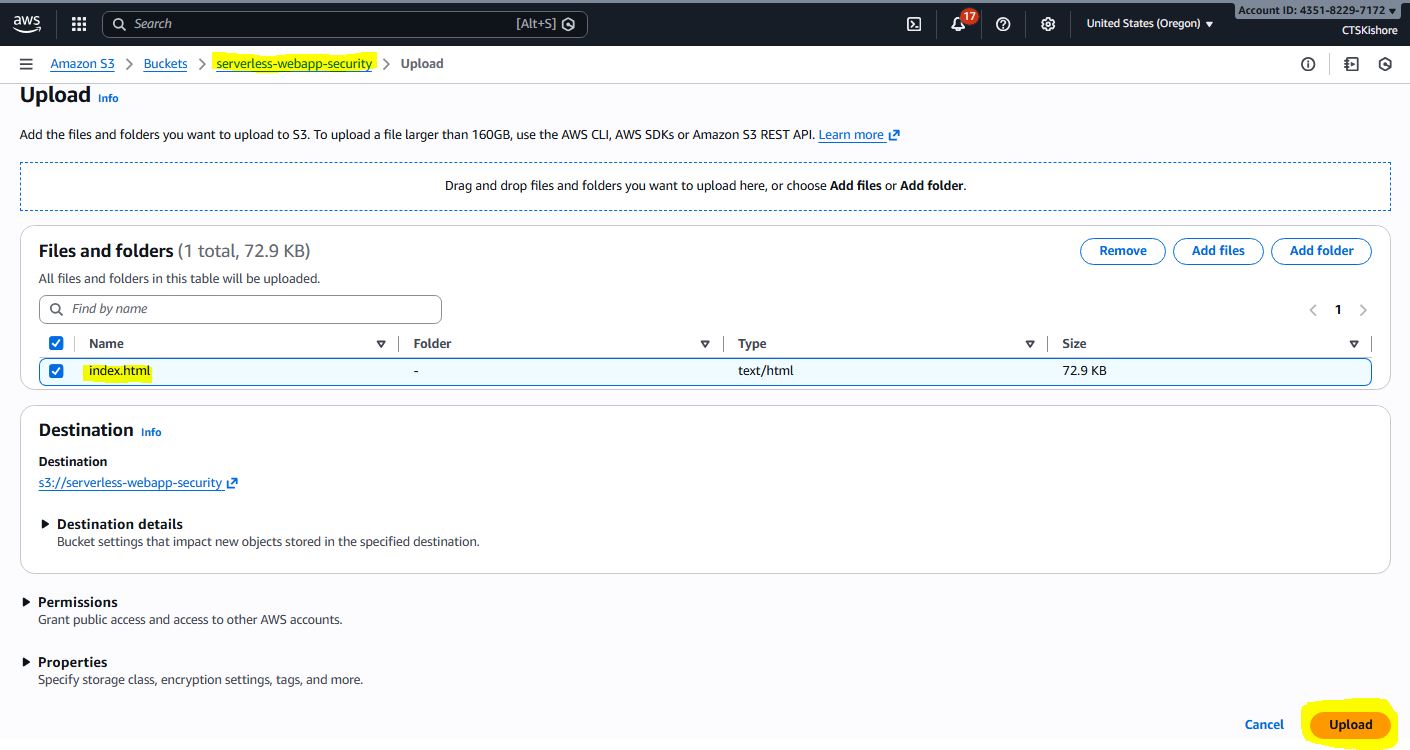1410x750 pixels.
Task: Toggle the select-all checkbox in header
Action: pyautogui.click(x=56, y=343)
